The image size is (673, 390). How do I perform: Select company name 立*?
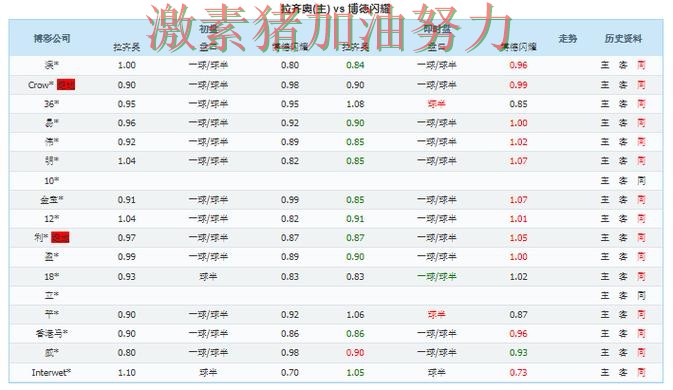(52, 295)
